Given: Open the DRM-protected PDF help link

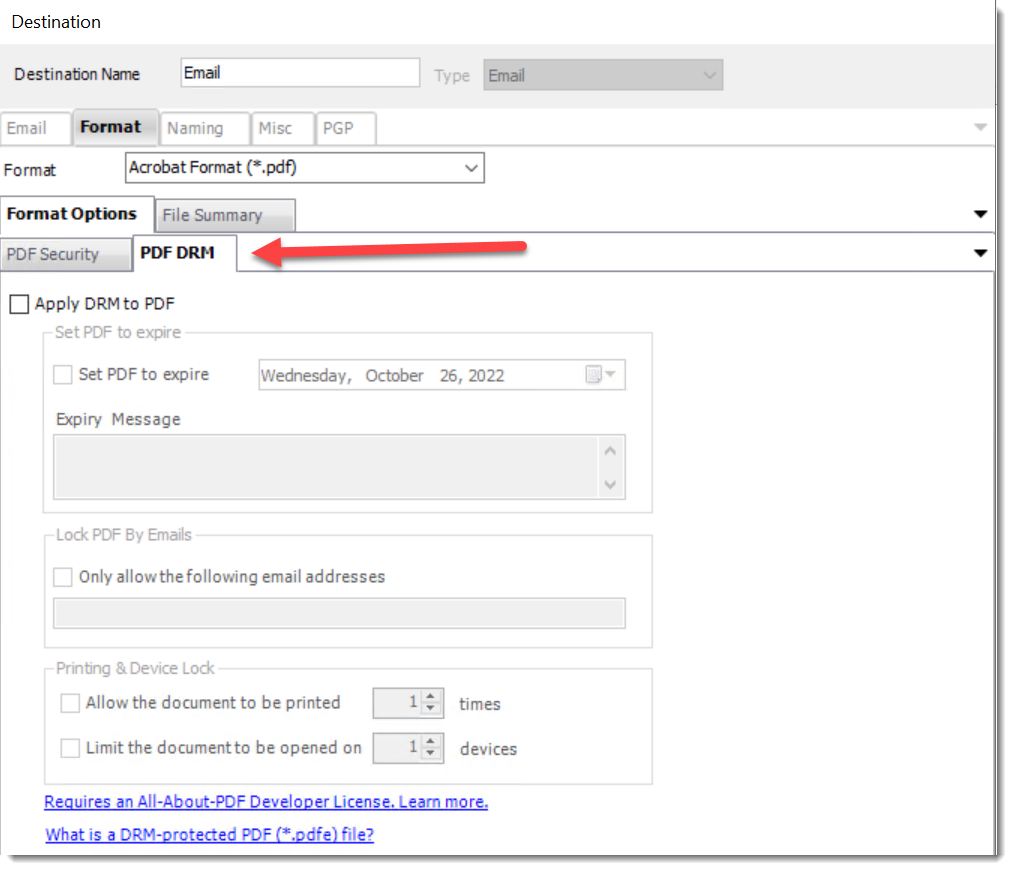Looking at the screenshot, I should click(x=209, y=834).
